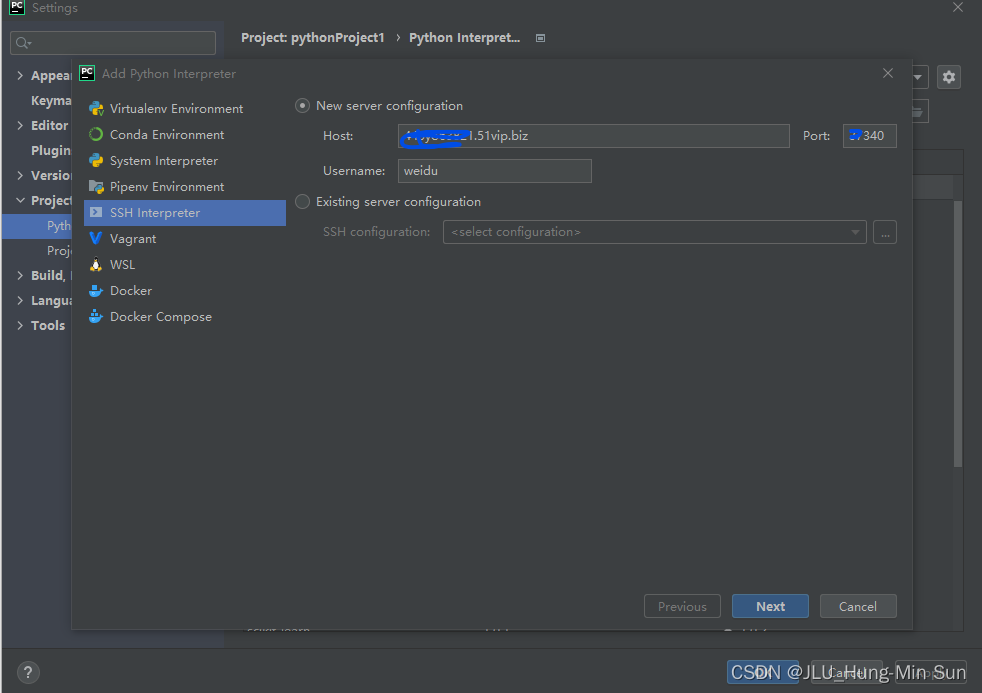Choose Vagrant interpreter type
This screenshot has width=982, height=693.
click(185, 239)
